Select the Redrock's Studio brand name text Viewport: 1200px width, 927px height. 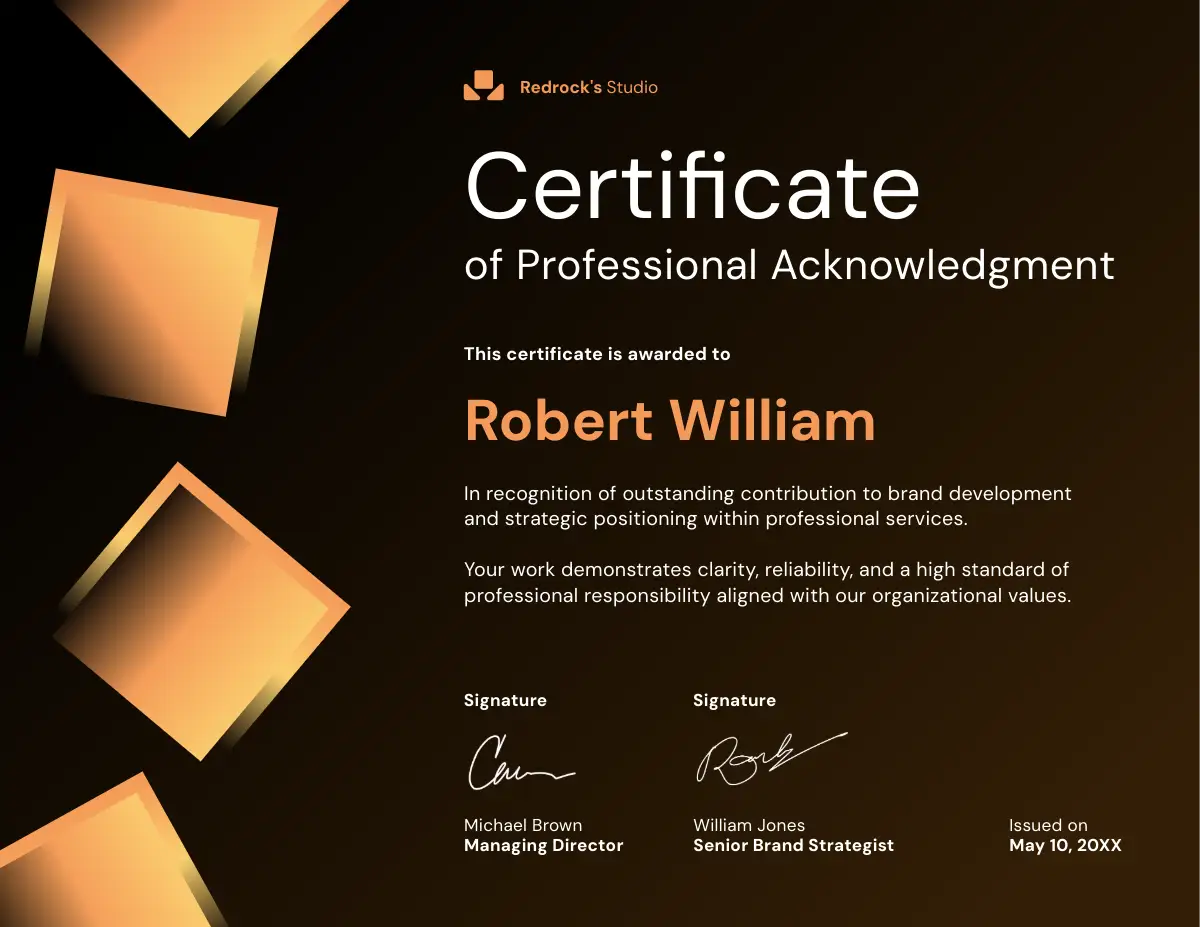[x=588, y=87]
